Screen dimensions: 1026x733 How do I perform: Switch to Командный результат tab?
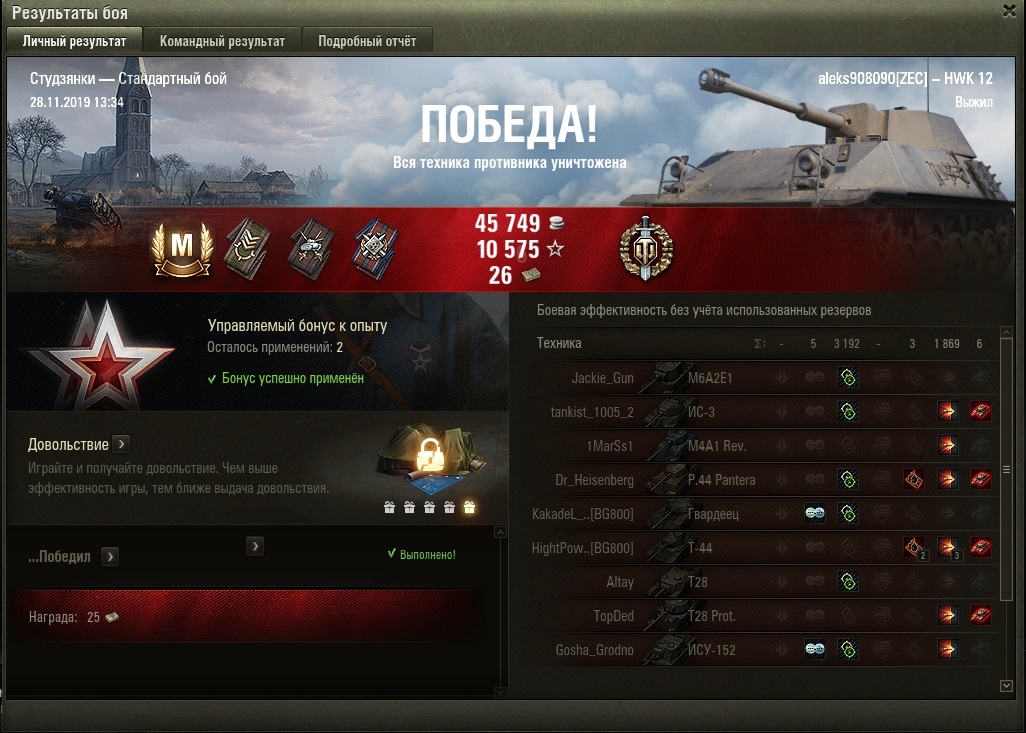coord(222,41)
